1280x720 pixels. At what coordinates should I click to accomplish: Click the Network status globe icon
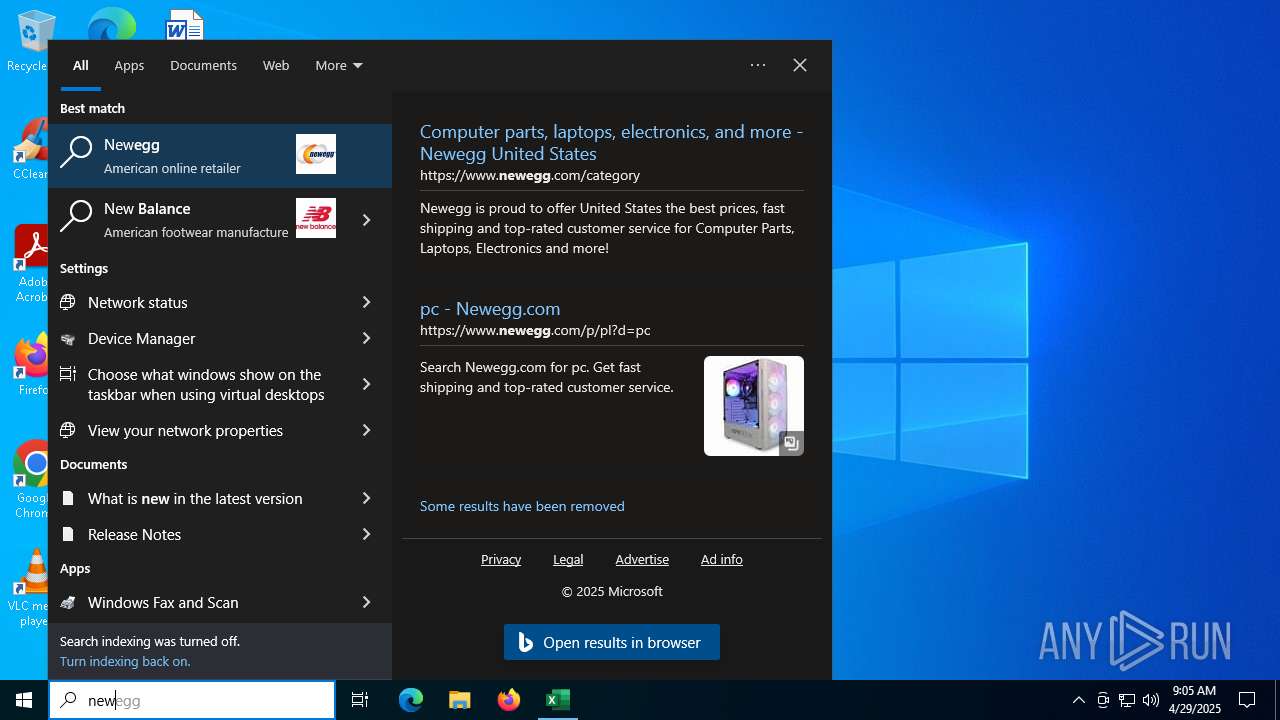[68, 302]
